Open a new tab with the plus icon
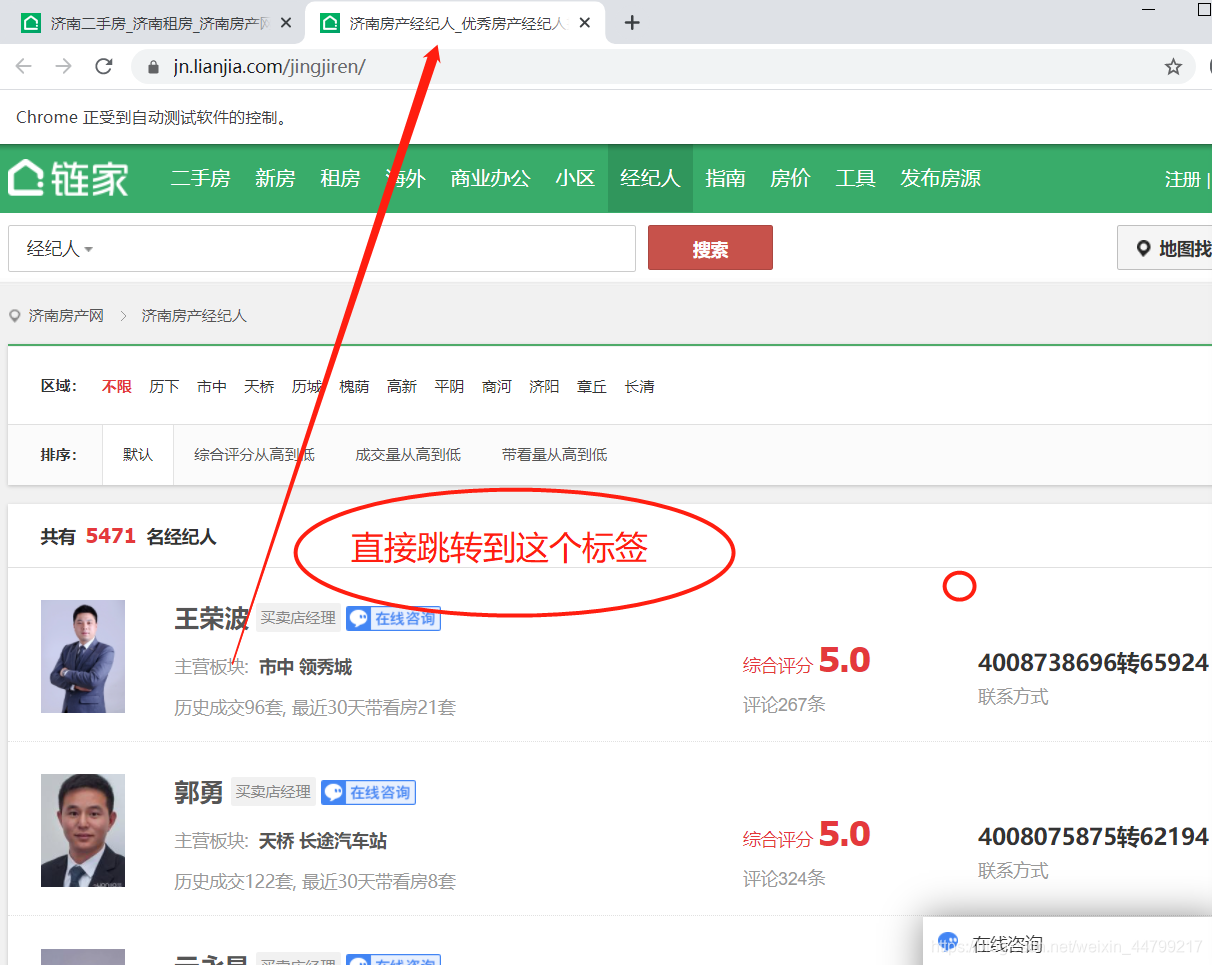Image resolution: width=1212 pixels, height=965 pixels. click(632, 23)
